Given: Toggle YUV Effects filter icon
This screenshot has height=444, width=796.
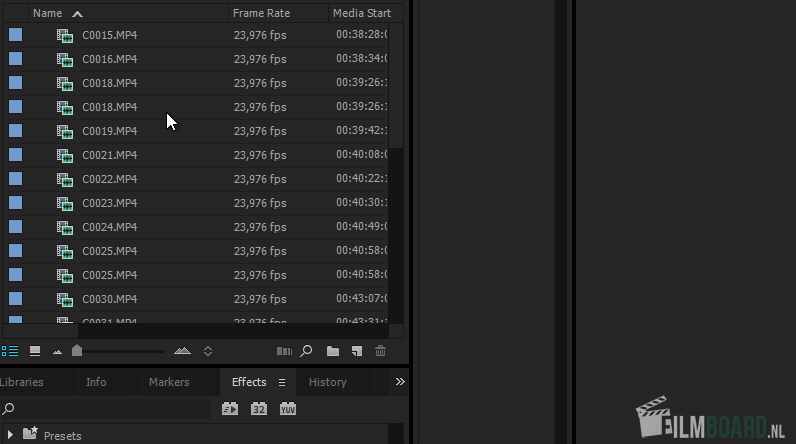Looking at the screenshot, I should pos(288,408).
